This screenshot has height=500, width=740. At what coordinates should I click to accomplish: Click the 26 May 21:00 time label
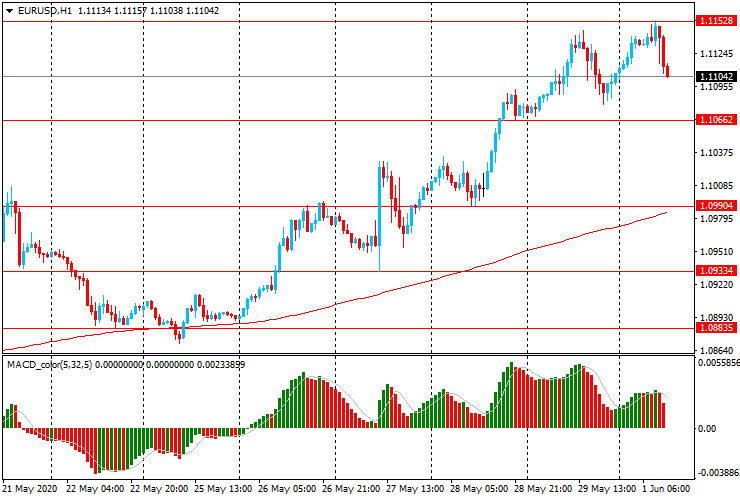tap(351, 489)
